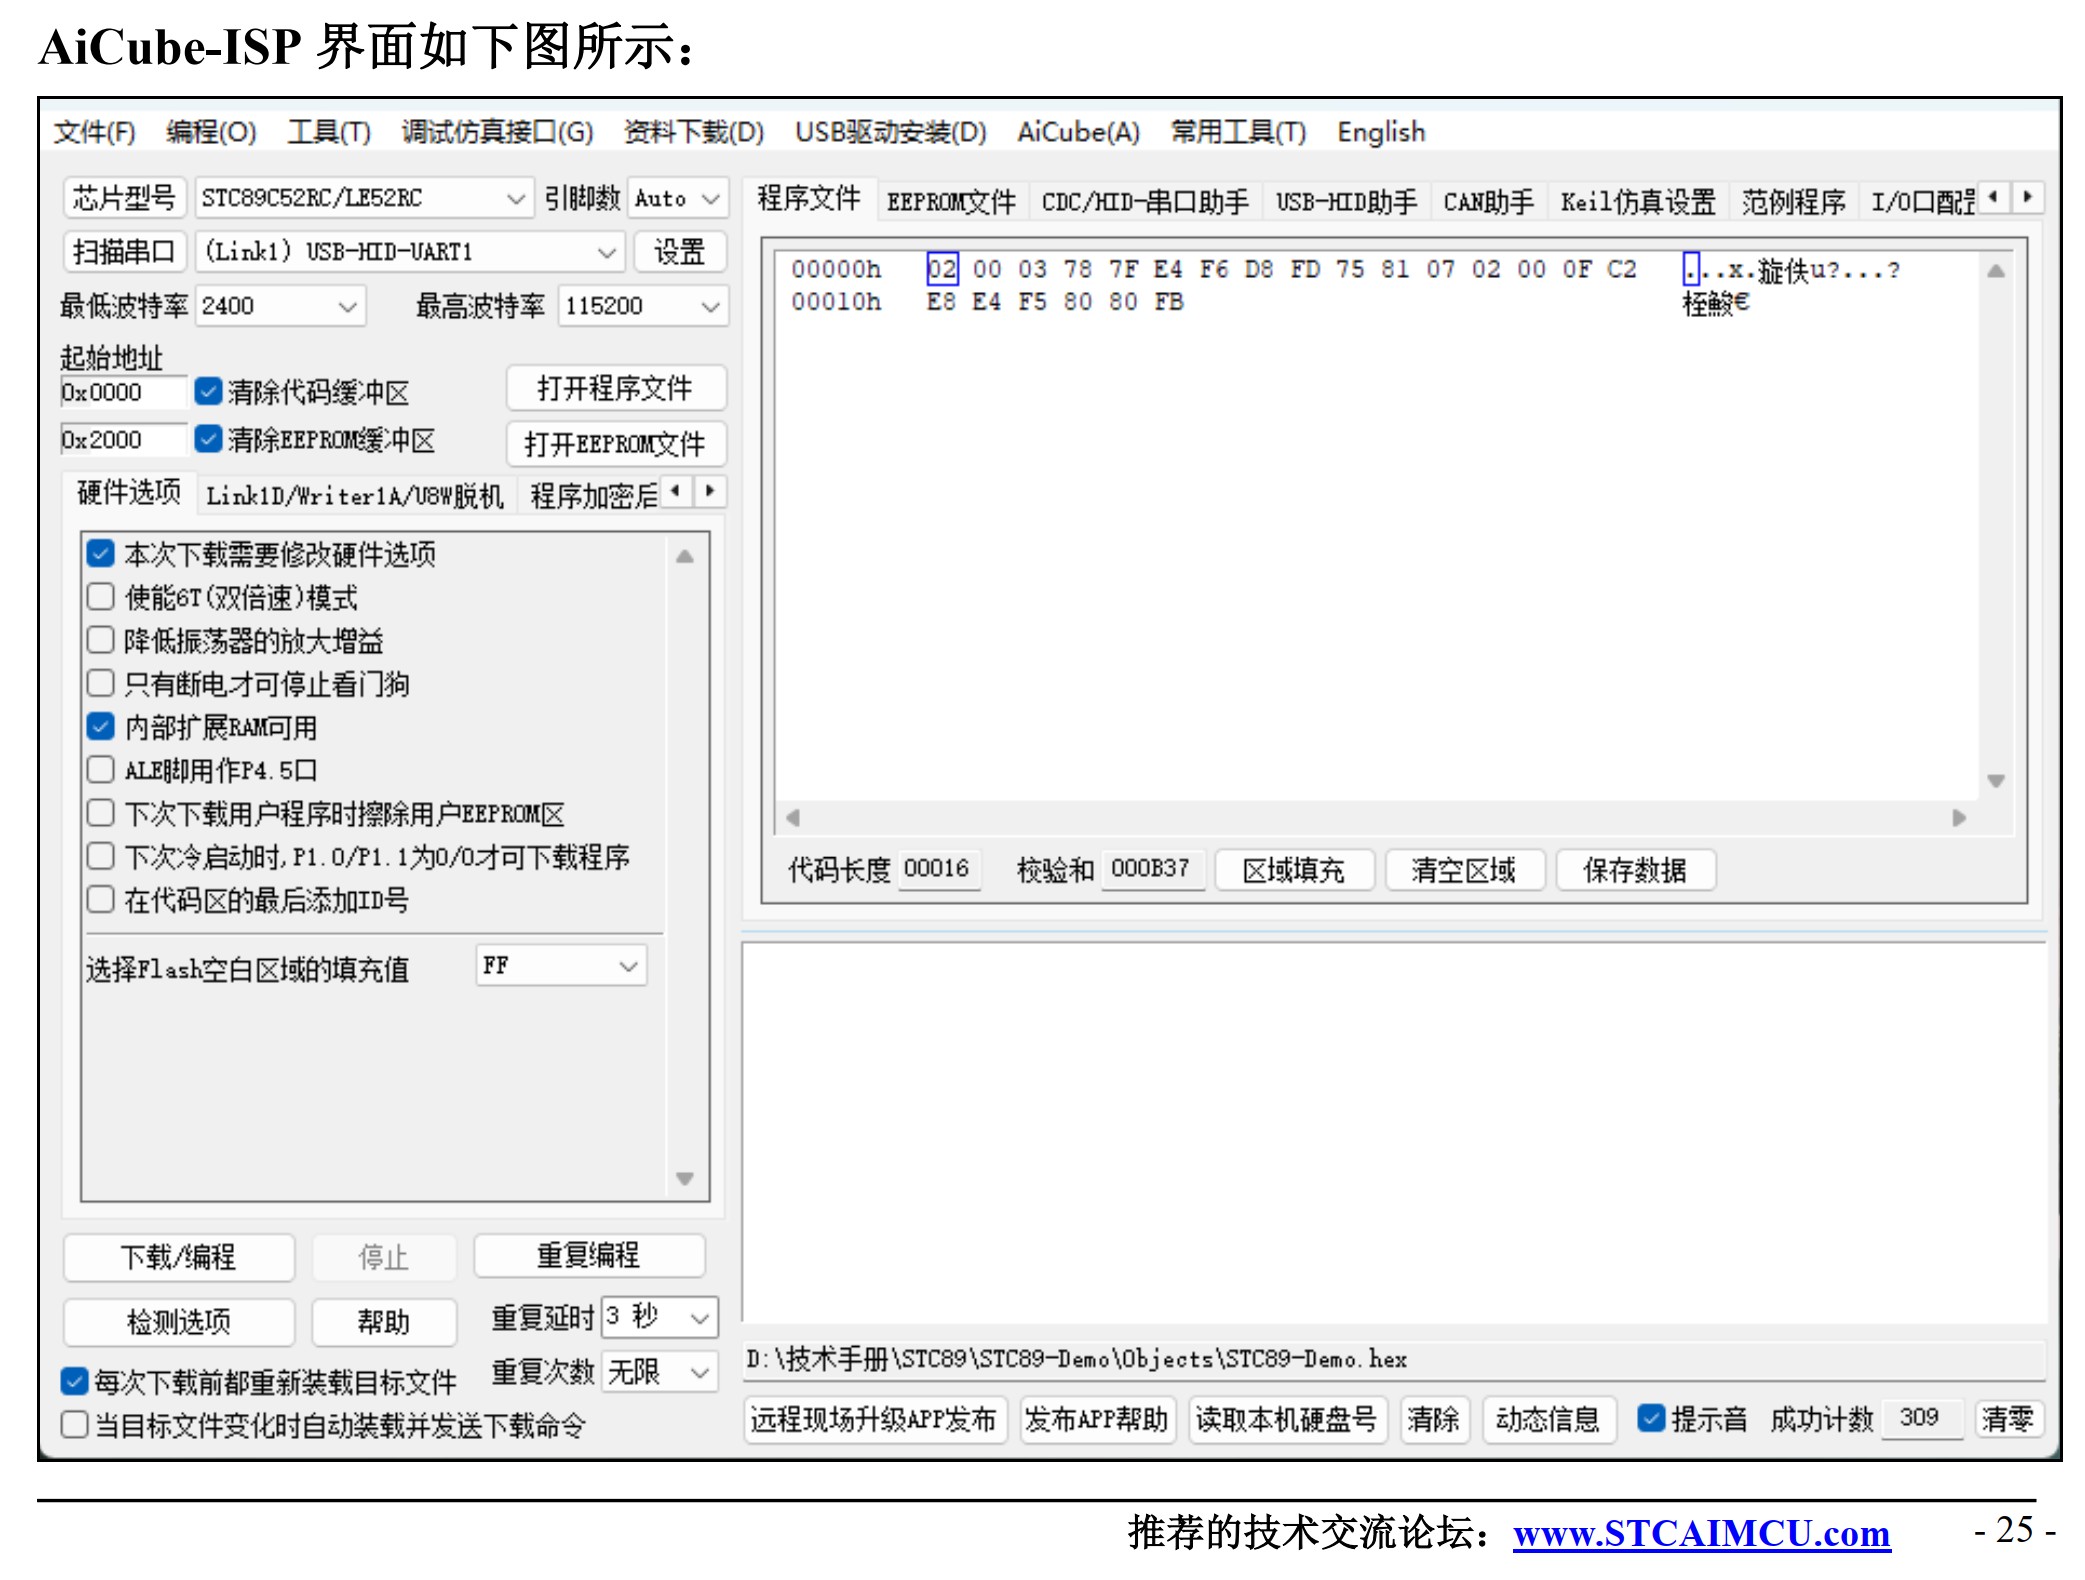Click hardware options list scroll up arrow

[x=685, y=556]
